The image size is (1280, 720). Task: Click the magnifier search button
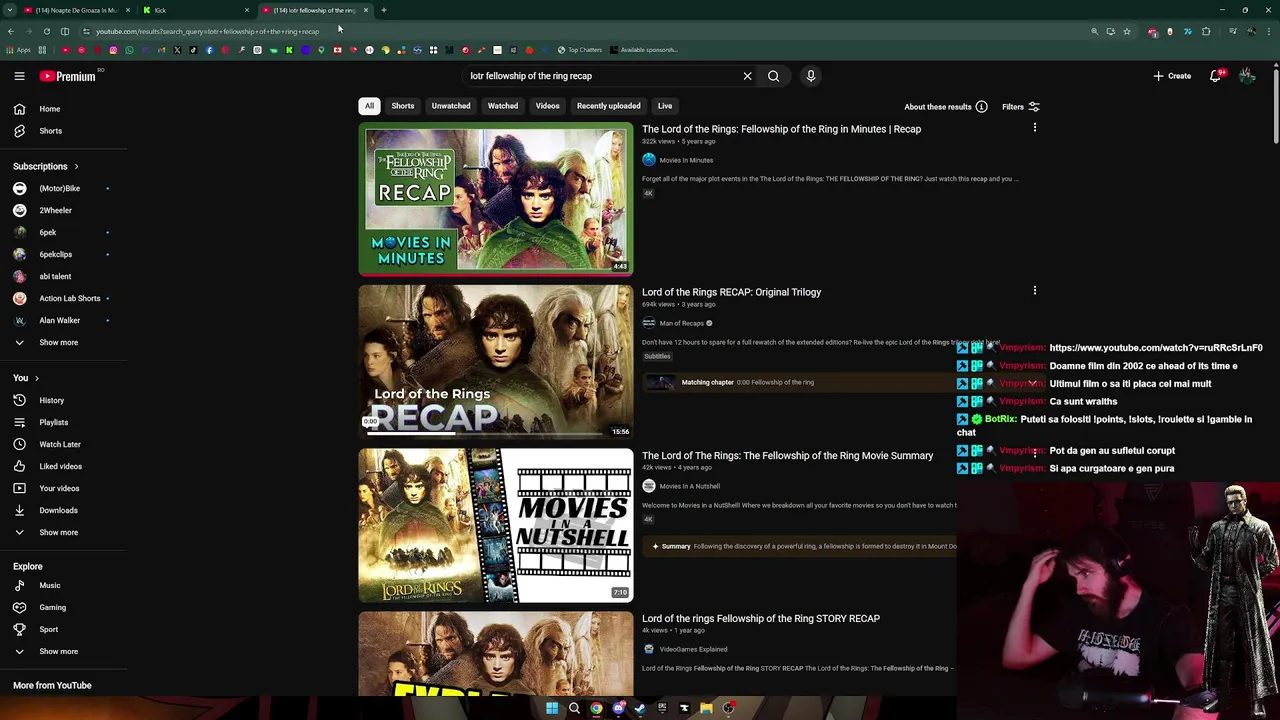tap(773, 76)
